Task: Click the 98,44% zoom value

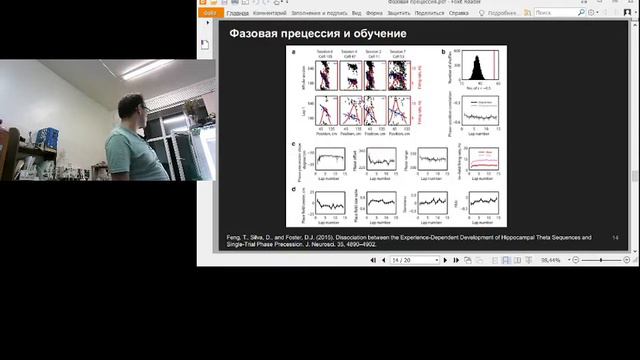Action: [x=551, y=260]
